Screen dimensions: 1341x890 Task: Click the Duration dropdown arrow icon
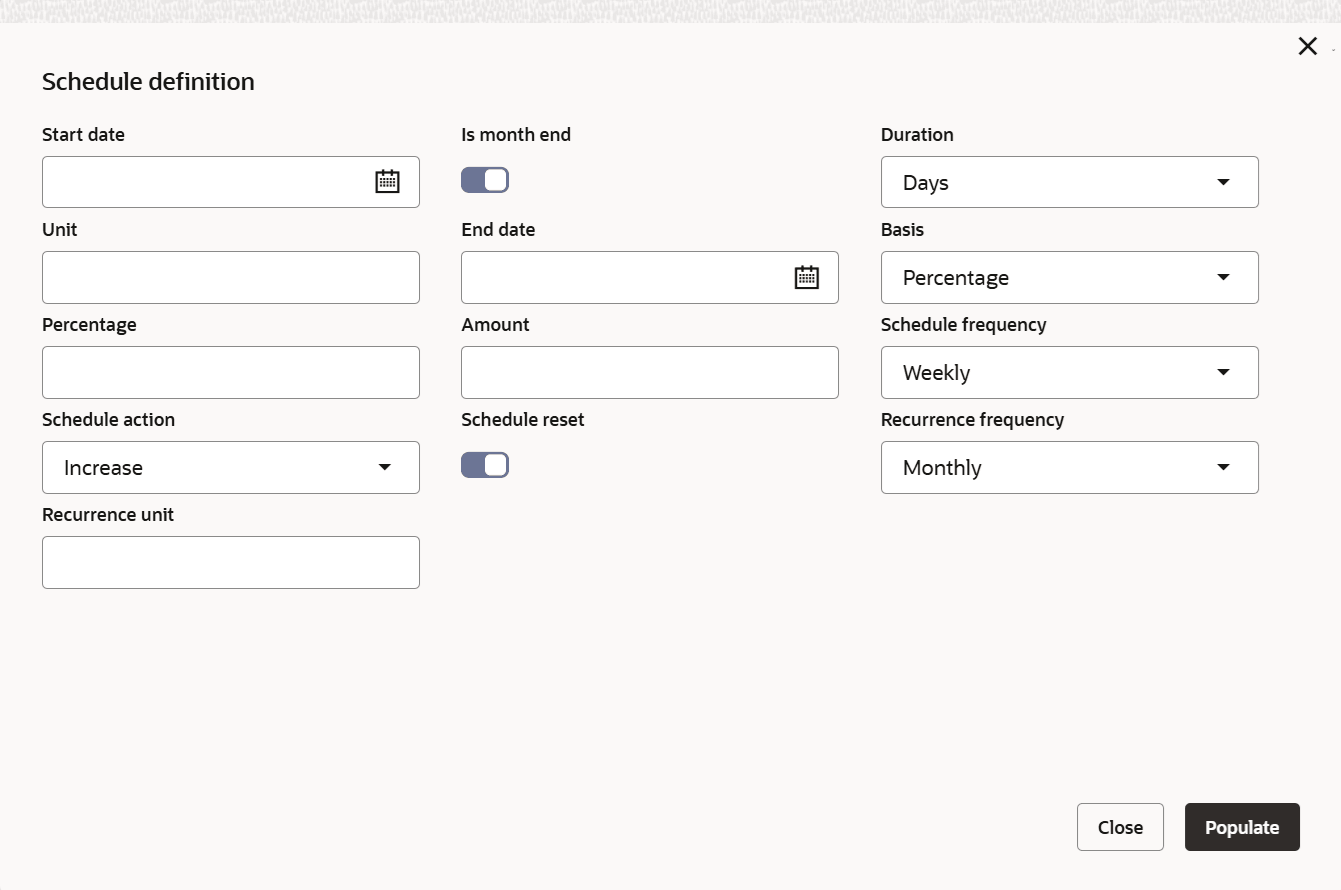tap(1223, 182)
